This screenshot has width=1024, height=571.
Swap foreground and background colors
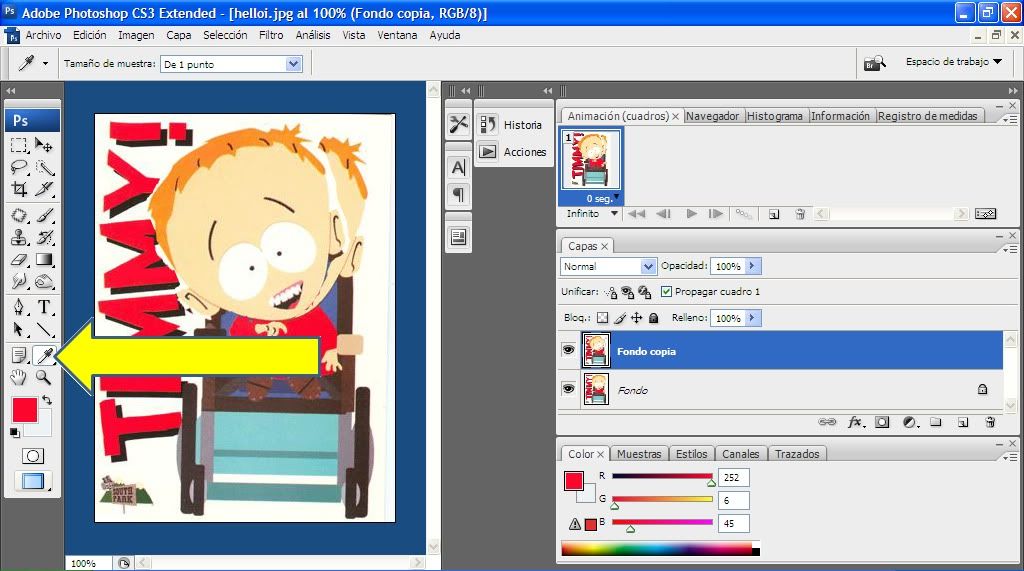(x=46, y=400)
